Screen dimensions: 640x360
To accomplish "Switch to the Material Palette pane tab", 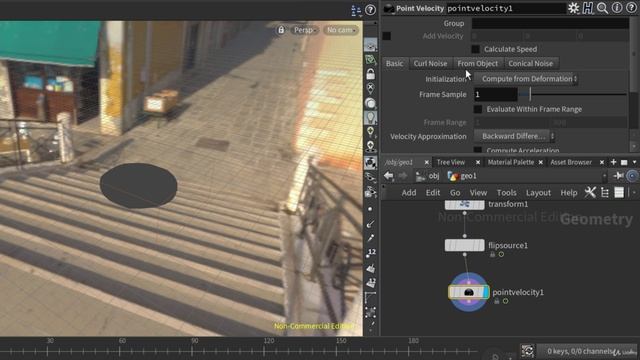I will pyautogui.click(x=511, y=162).
